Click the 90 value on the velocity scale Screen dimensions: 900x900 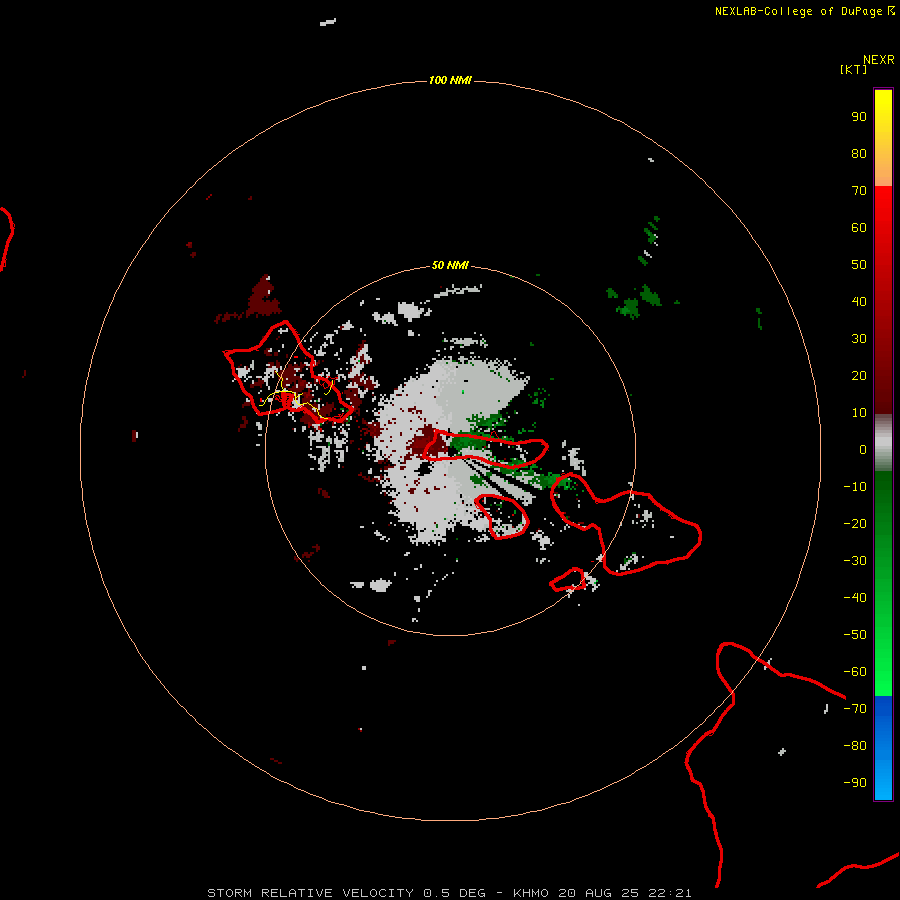pyautogui.click(x=859, y=117)
